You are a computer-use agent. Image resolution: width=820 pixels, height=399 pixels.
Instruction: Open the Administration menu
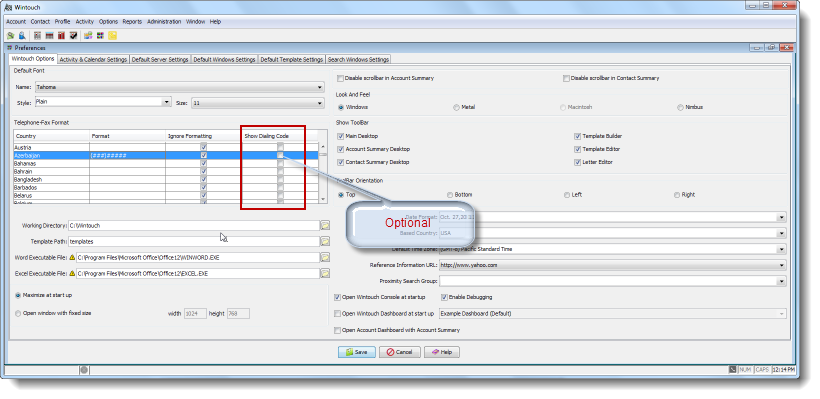click(164, 21)
